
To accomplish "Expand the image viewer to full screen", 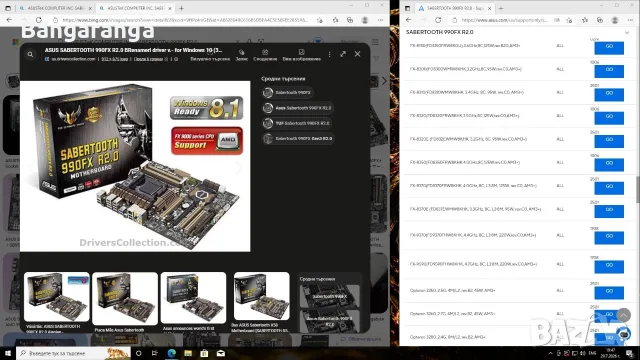I will tap(343, 54).
